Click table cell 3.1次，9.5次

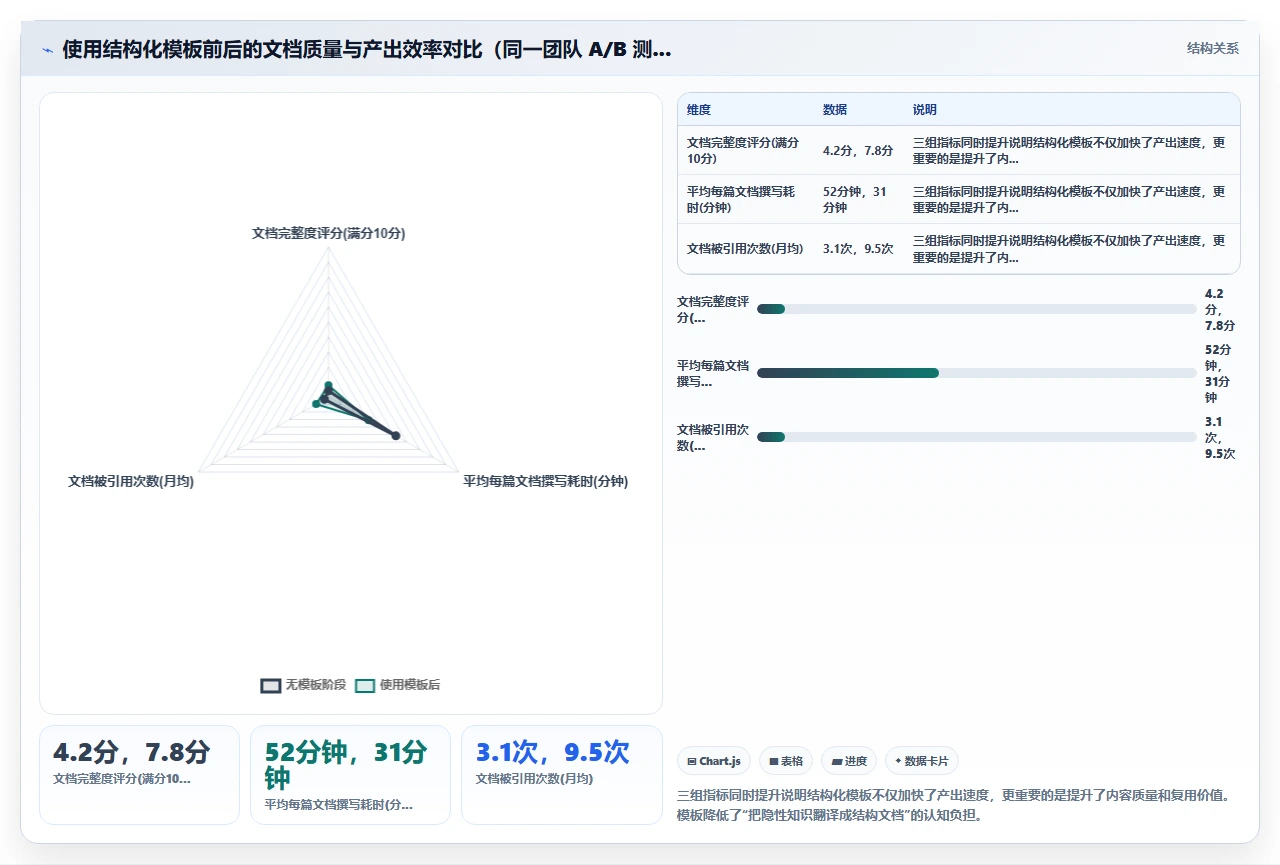click(858, 249)
